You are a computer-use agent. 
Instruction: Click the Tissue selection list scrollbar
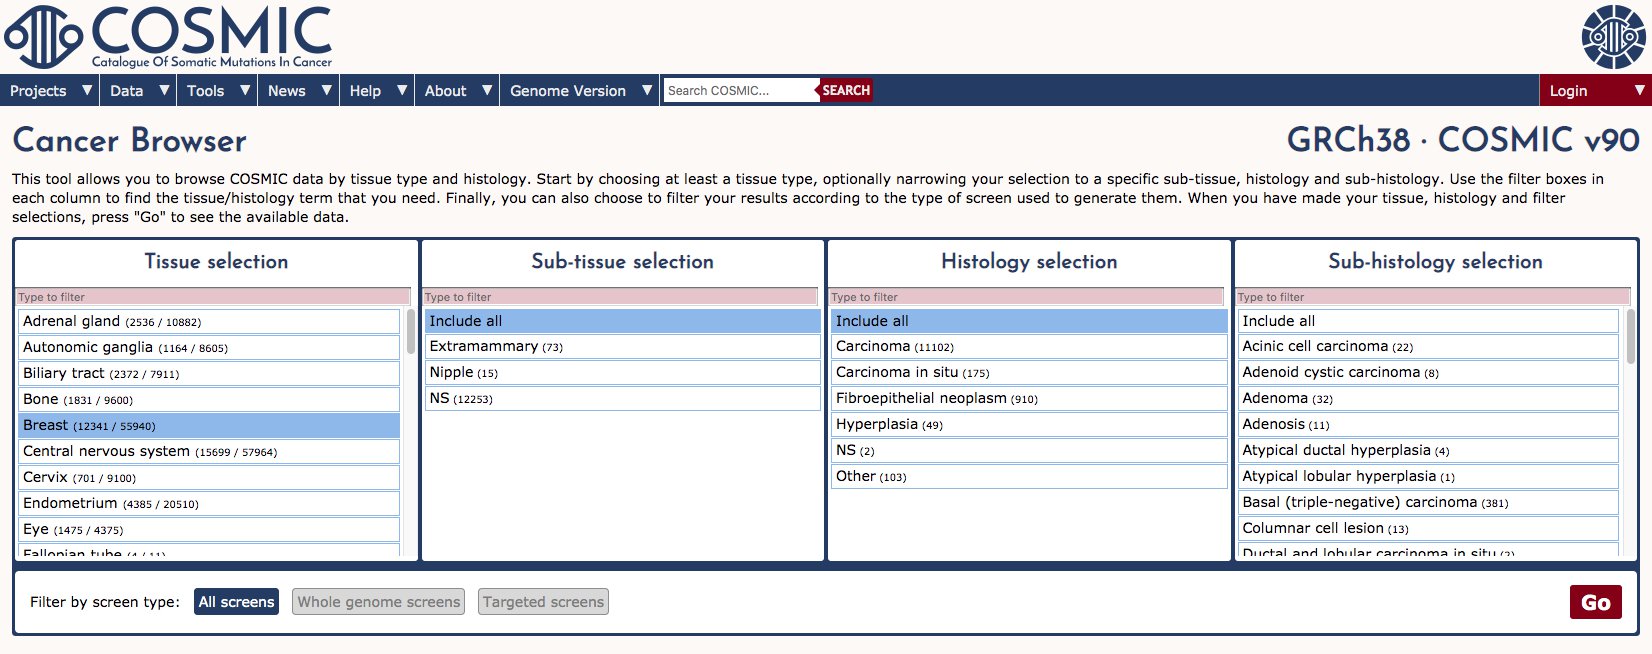[x=410, y=333]
